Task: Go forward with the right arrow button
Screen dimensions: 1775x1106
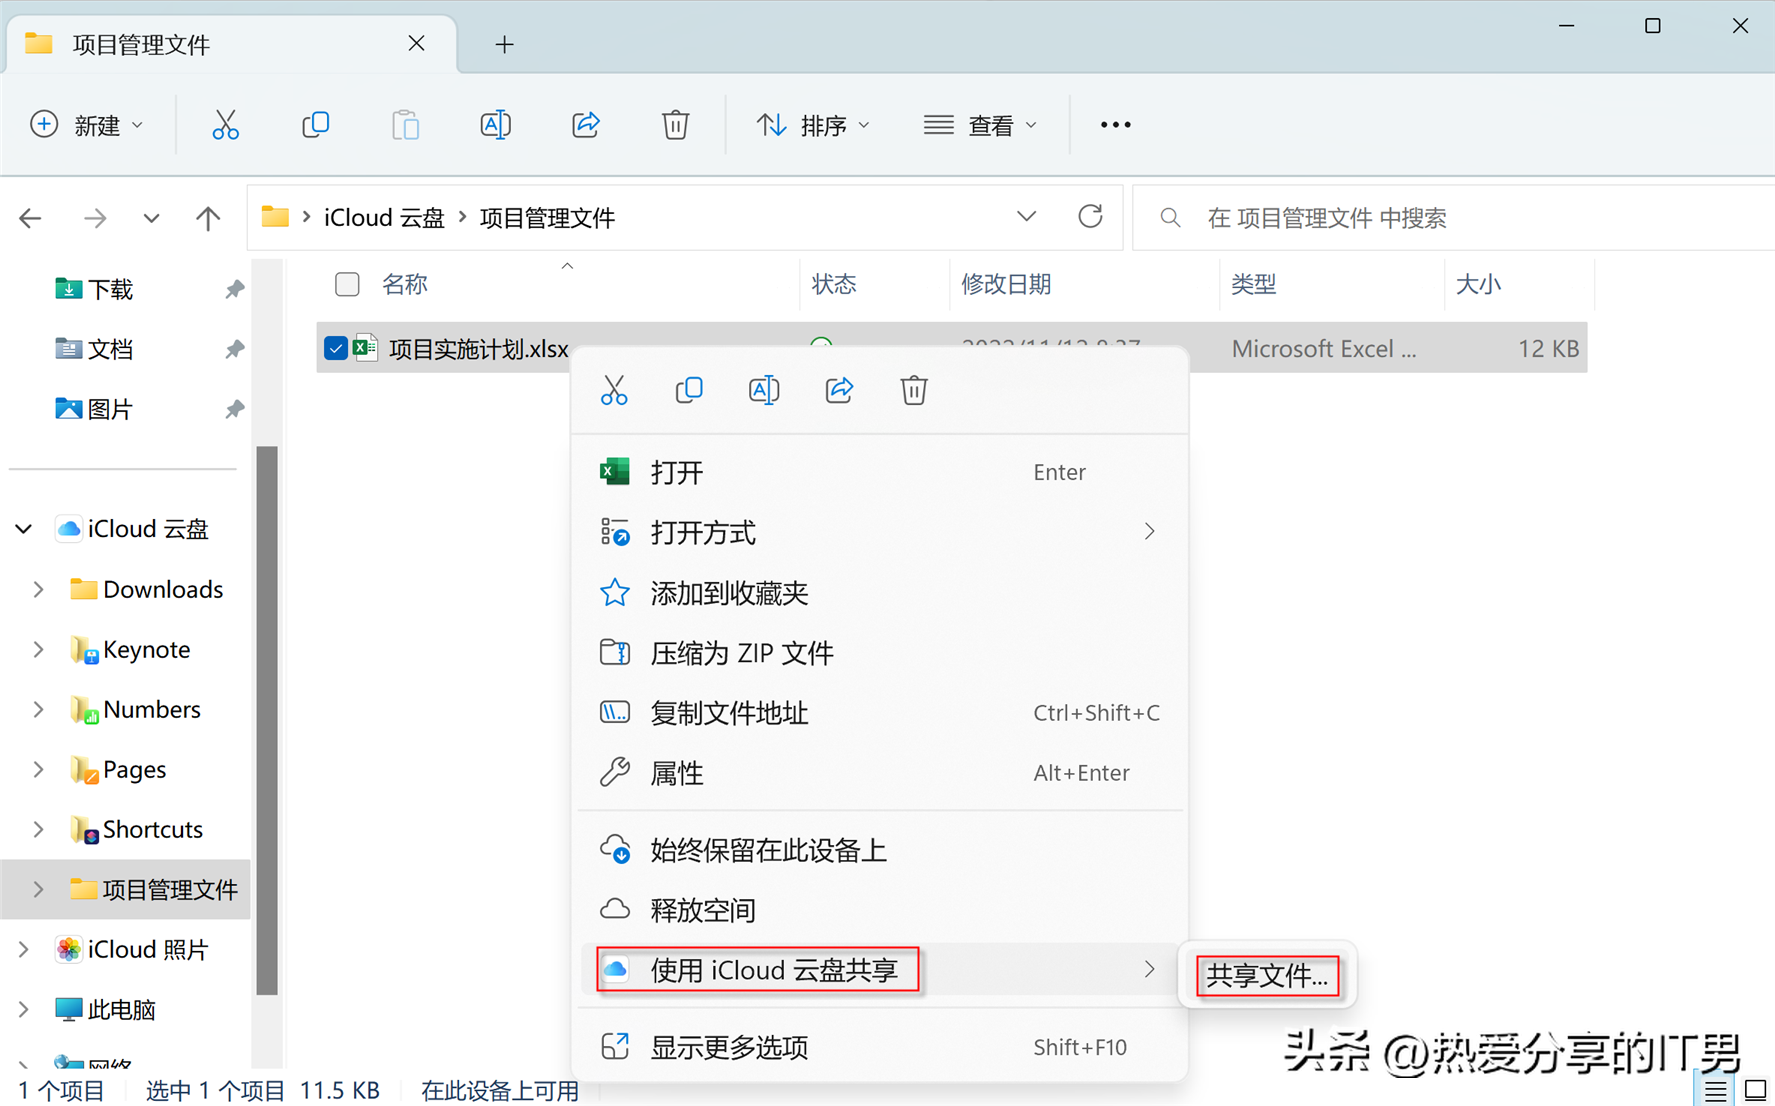Action: point(95,218)
